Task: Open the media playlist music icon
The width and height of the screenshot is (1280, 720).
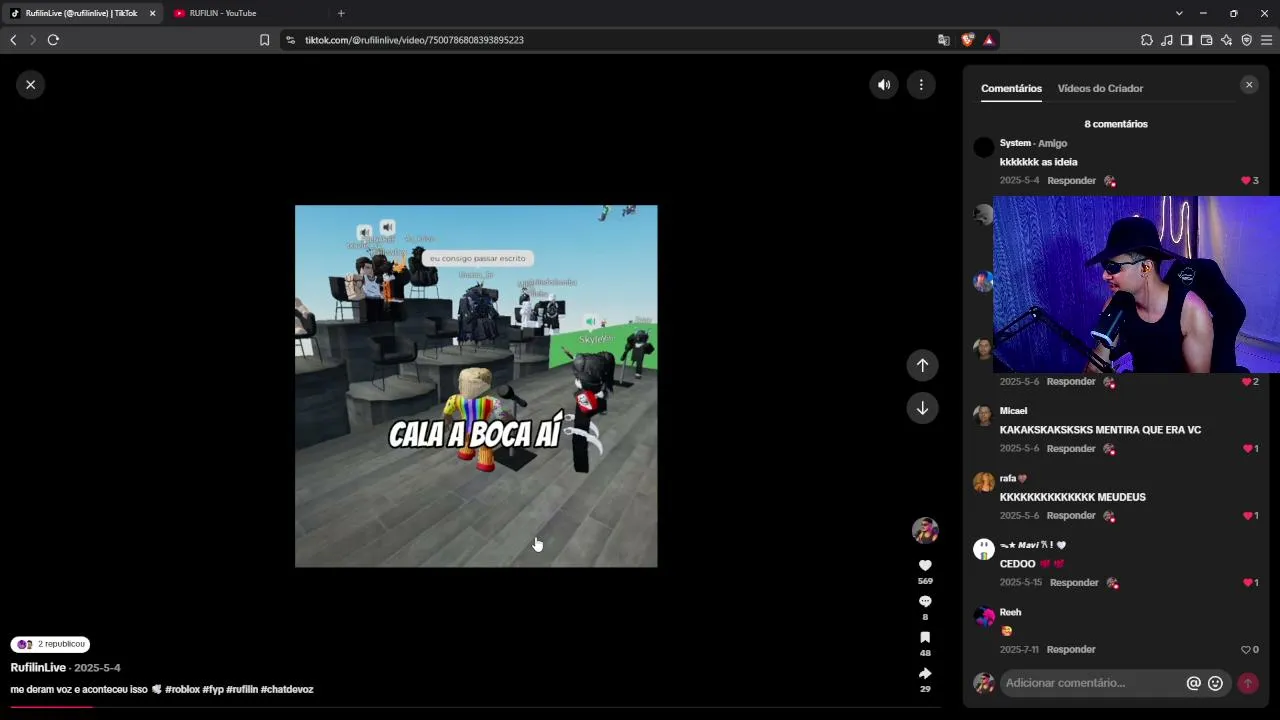Action: [x=1166, y=40]
